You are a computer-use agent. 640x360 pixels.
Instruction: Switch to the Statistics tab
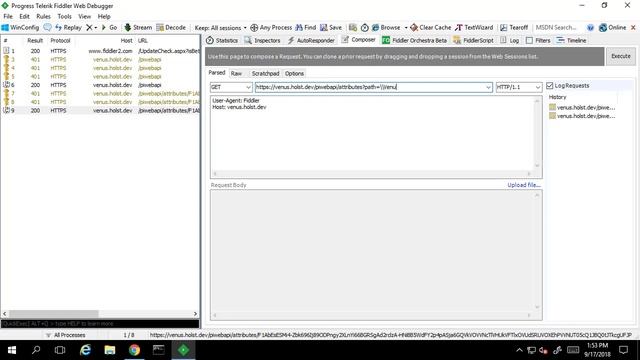click(x=222, y=40)
